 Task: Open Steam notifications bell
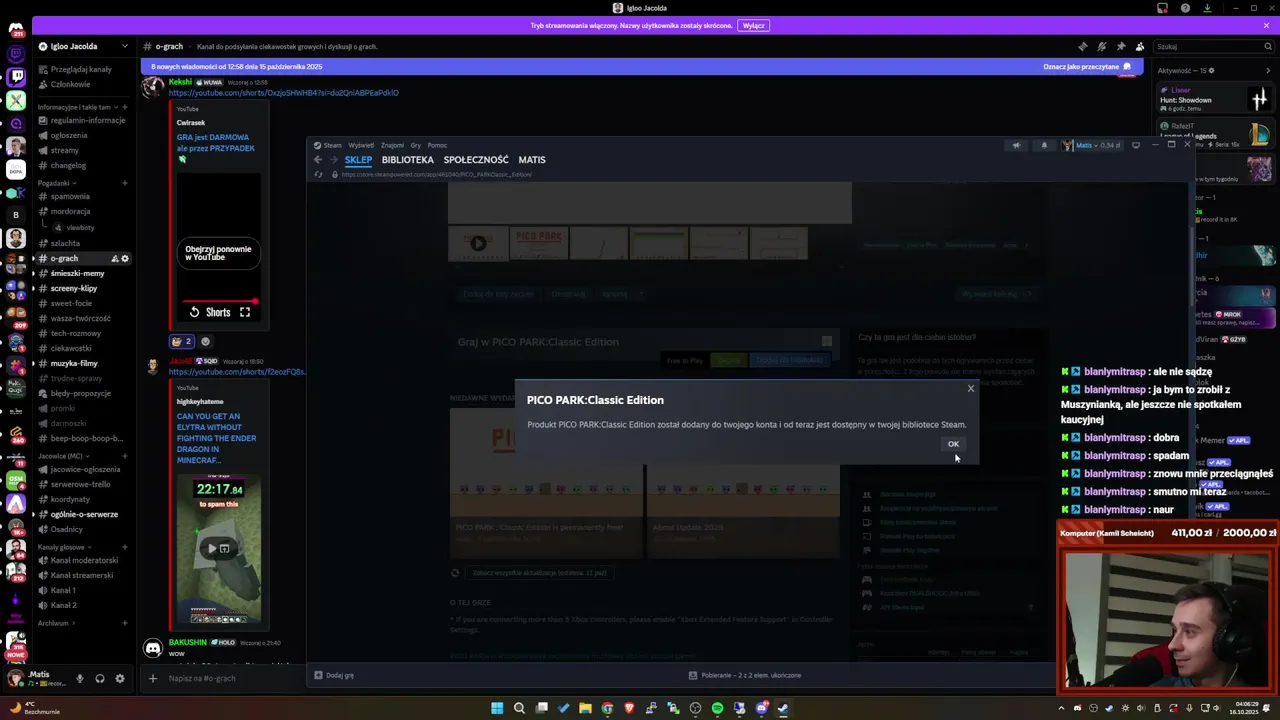[x=1044, y=145]
